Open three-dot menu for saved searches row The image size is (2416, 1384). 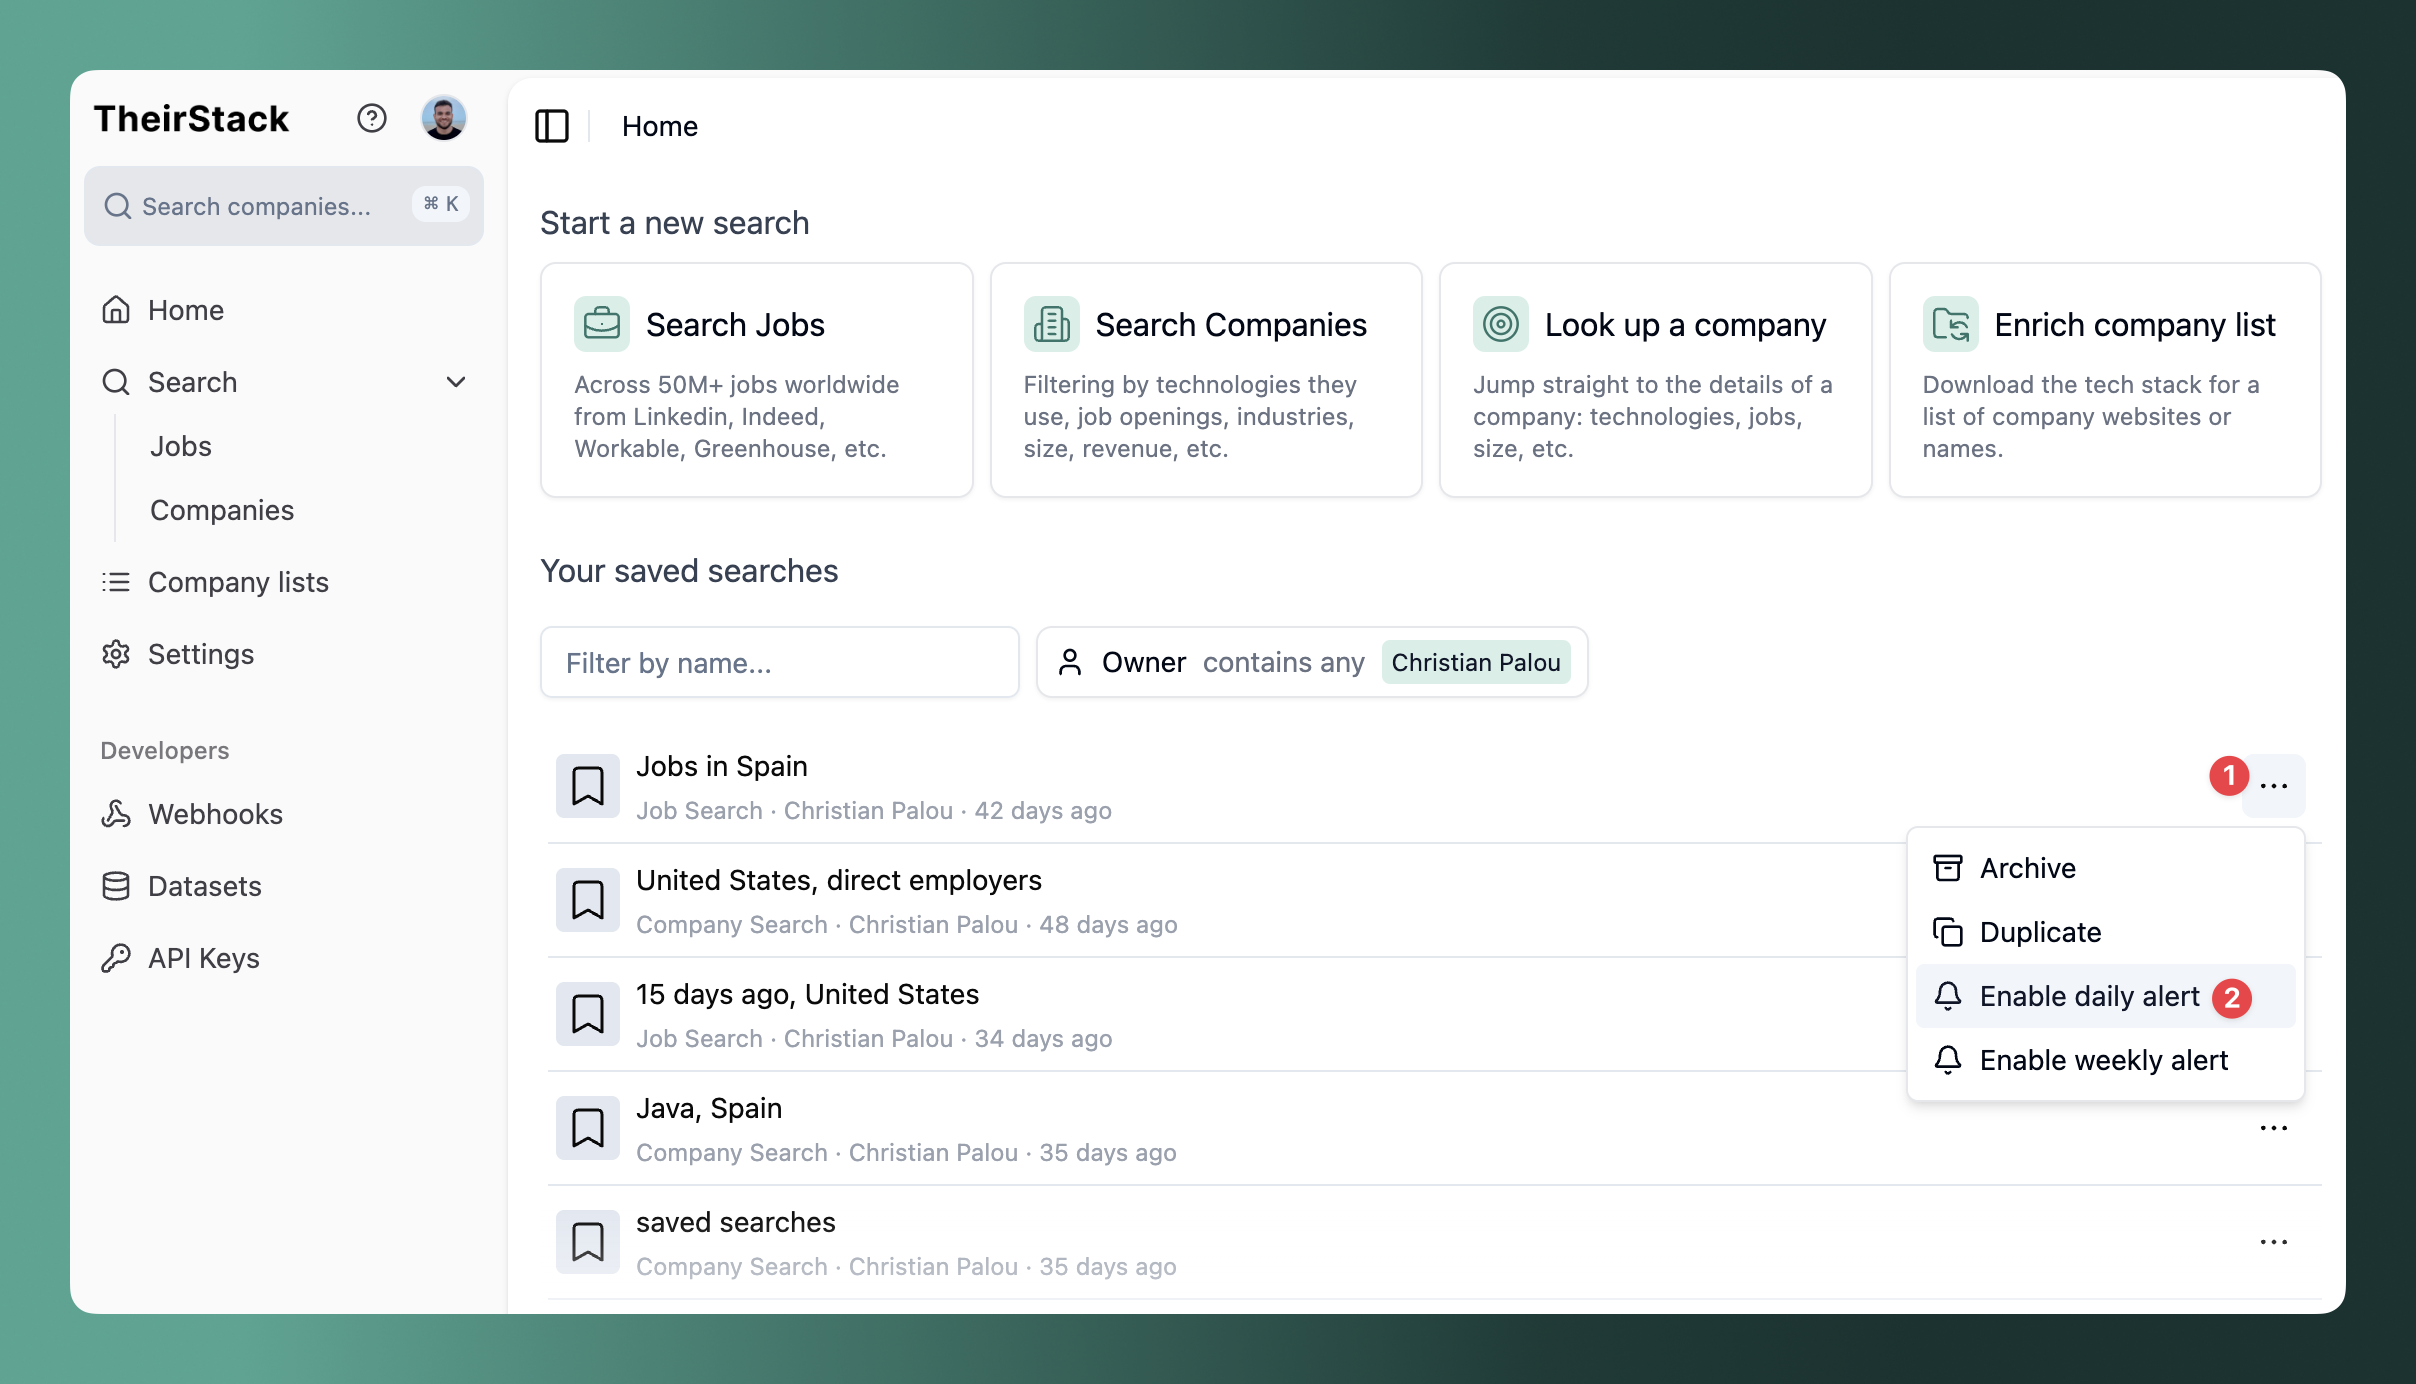pyautogui.click(x=2273, y=1242)
